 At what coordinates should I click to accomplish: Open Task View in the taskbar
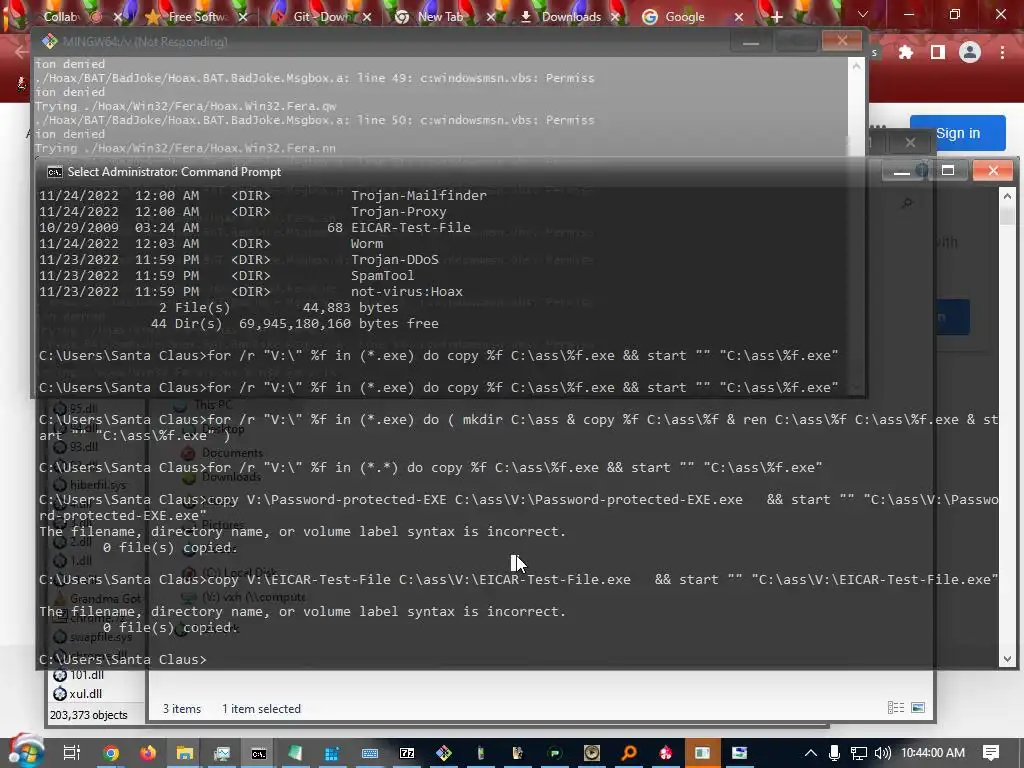[x=71, y=753]
